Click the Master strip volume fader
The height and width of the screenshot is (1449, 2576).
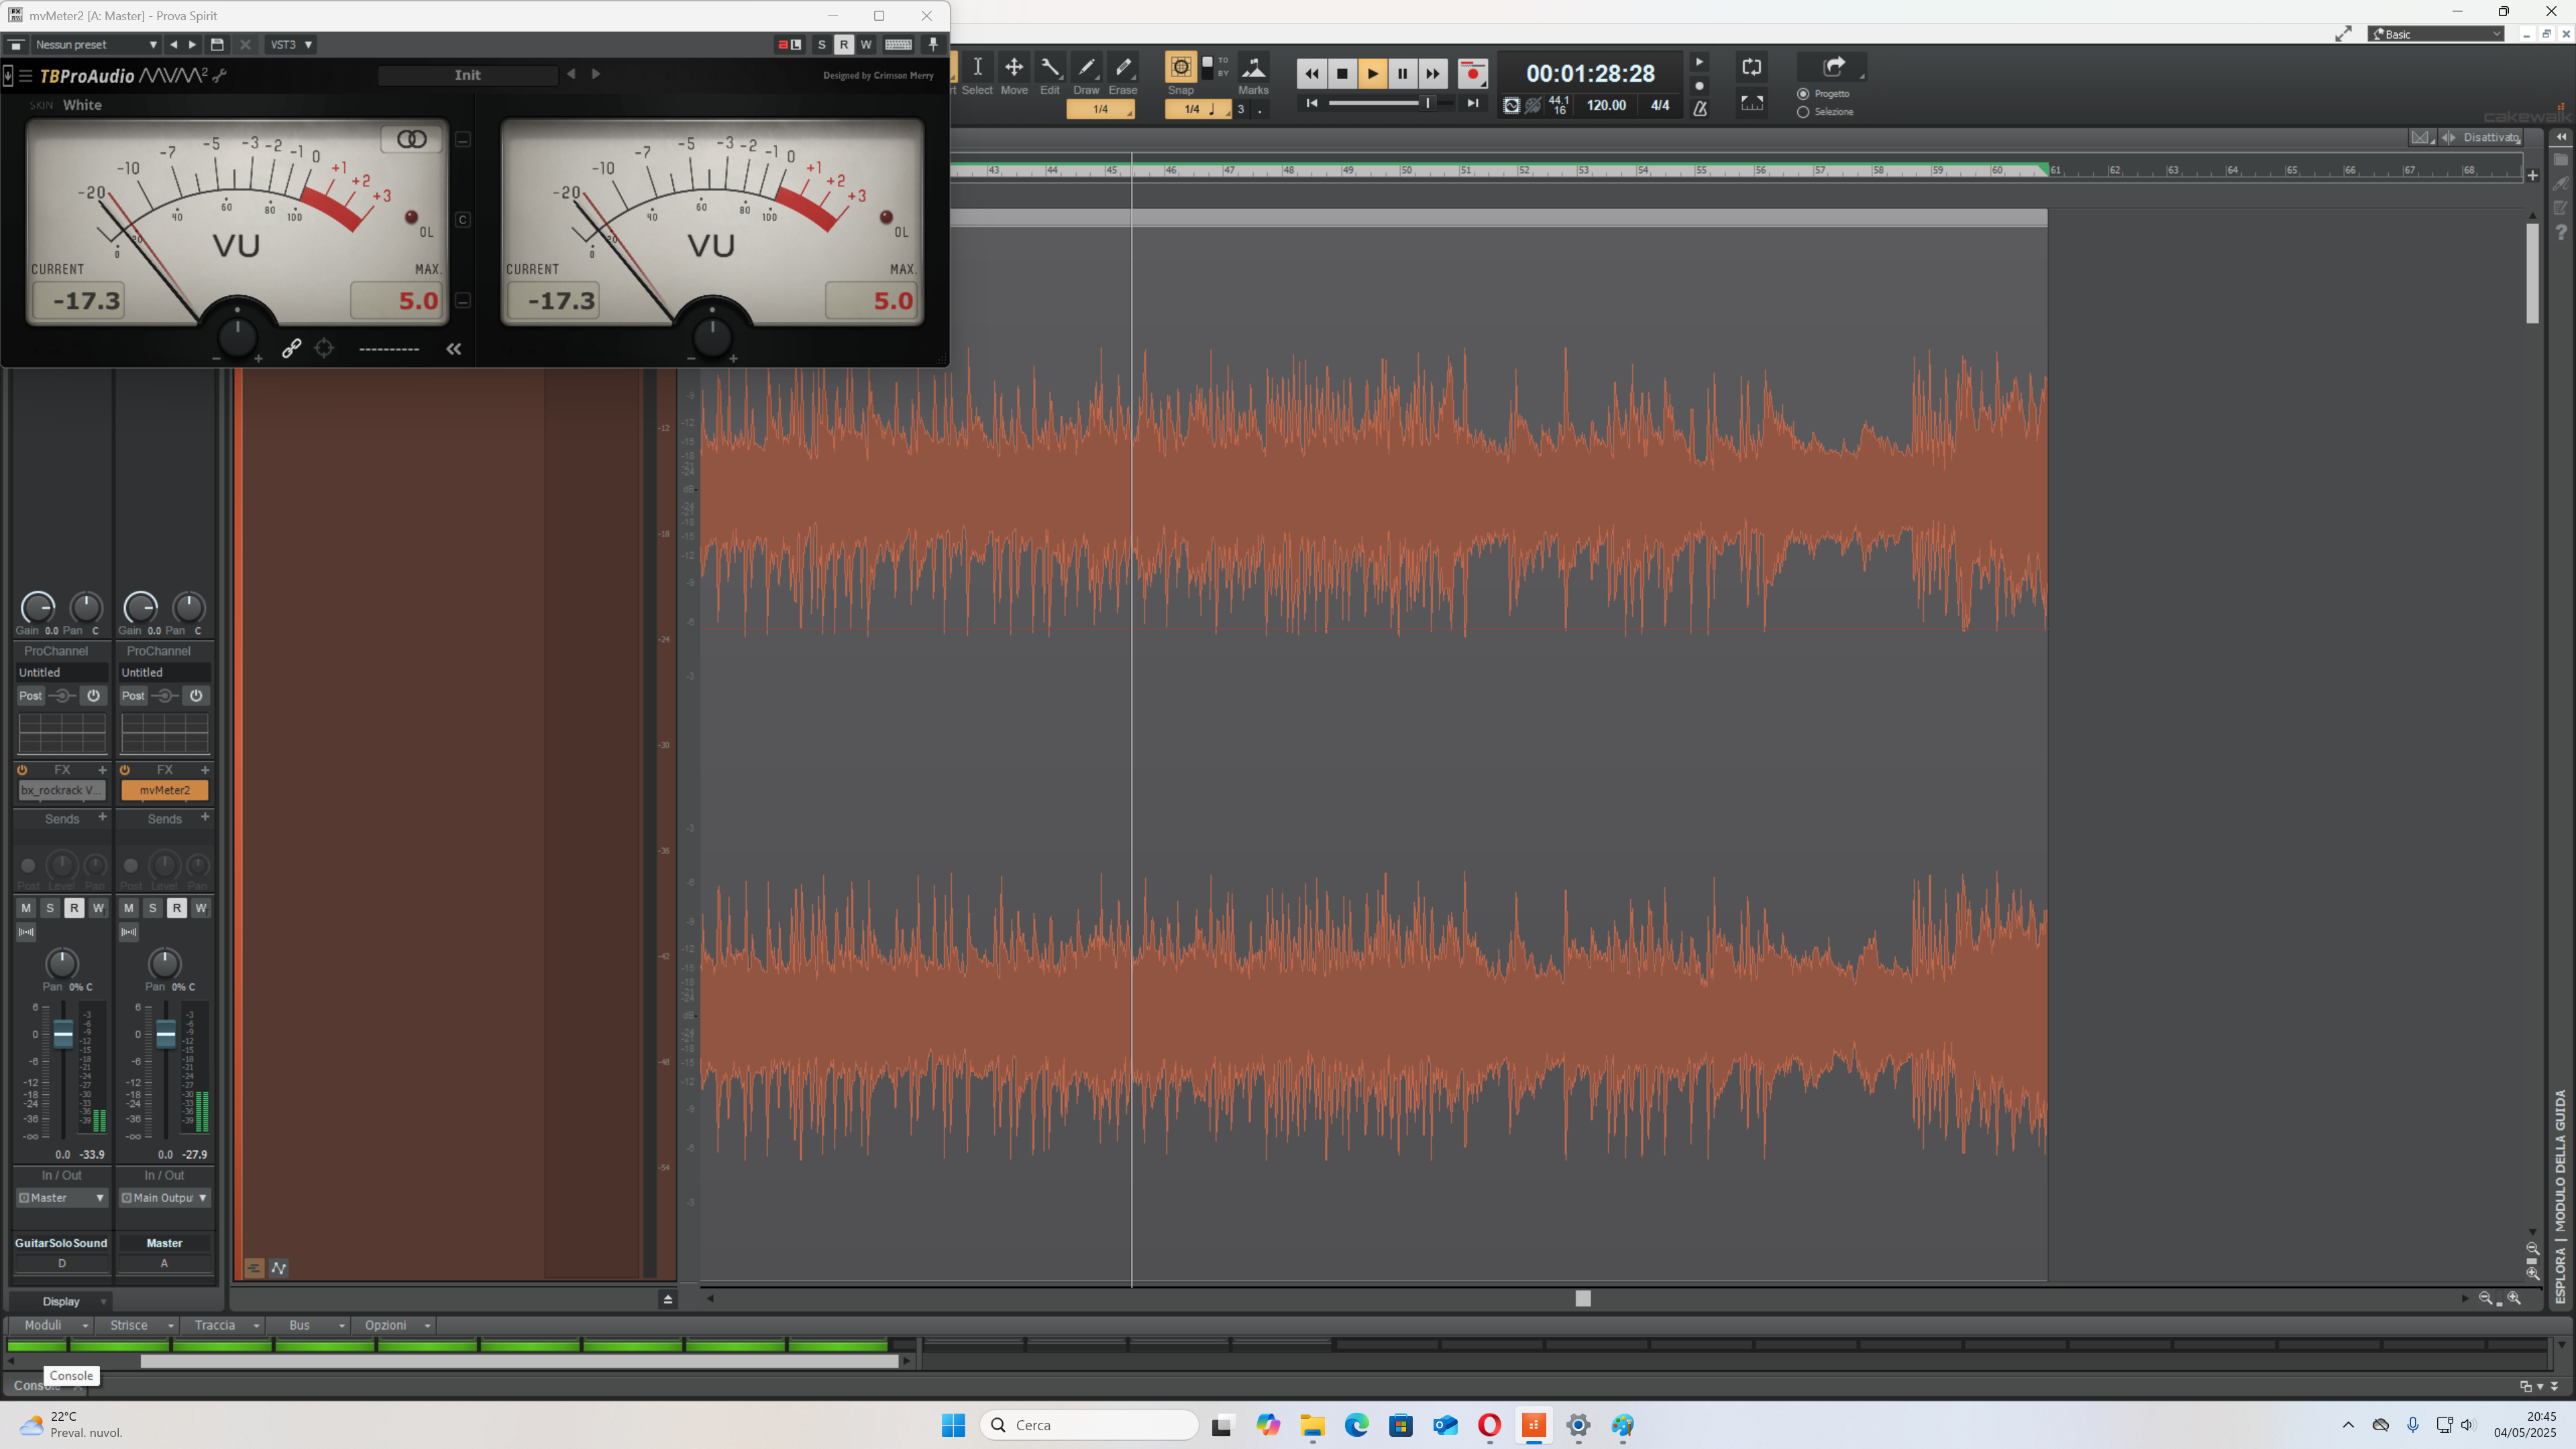point(166,1033)
